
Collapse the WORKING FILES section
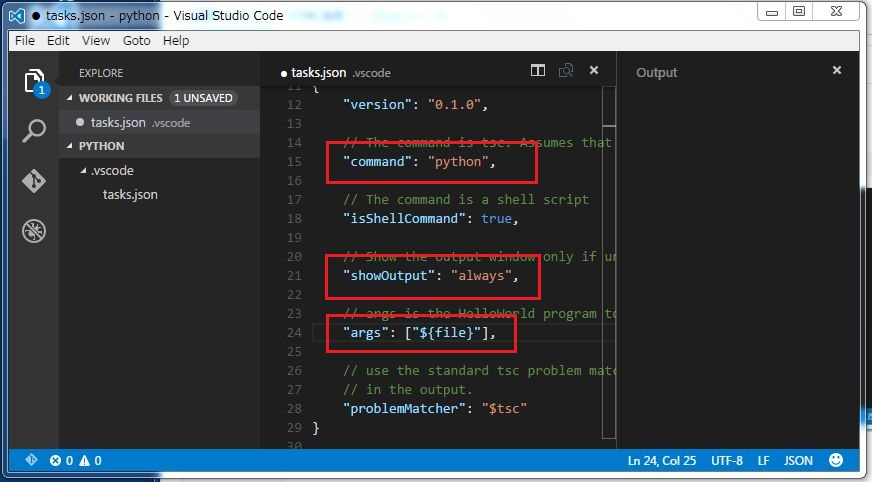point(70,98)
